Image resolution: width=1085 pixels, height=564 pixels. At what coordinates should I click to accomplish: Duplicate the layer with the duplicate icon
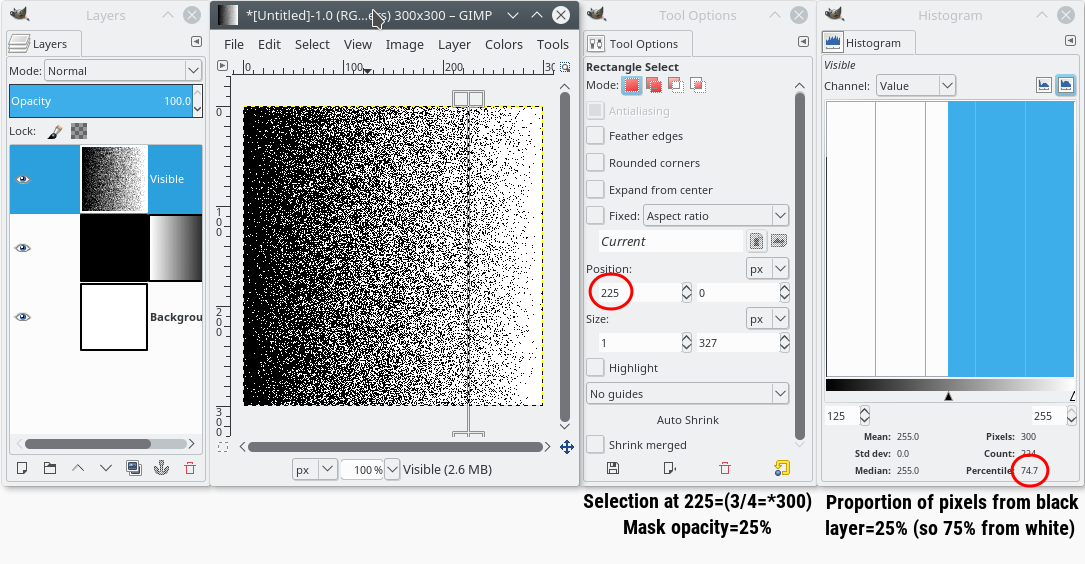click(x=134, y=468)
